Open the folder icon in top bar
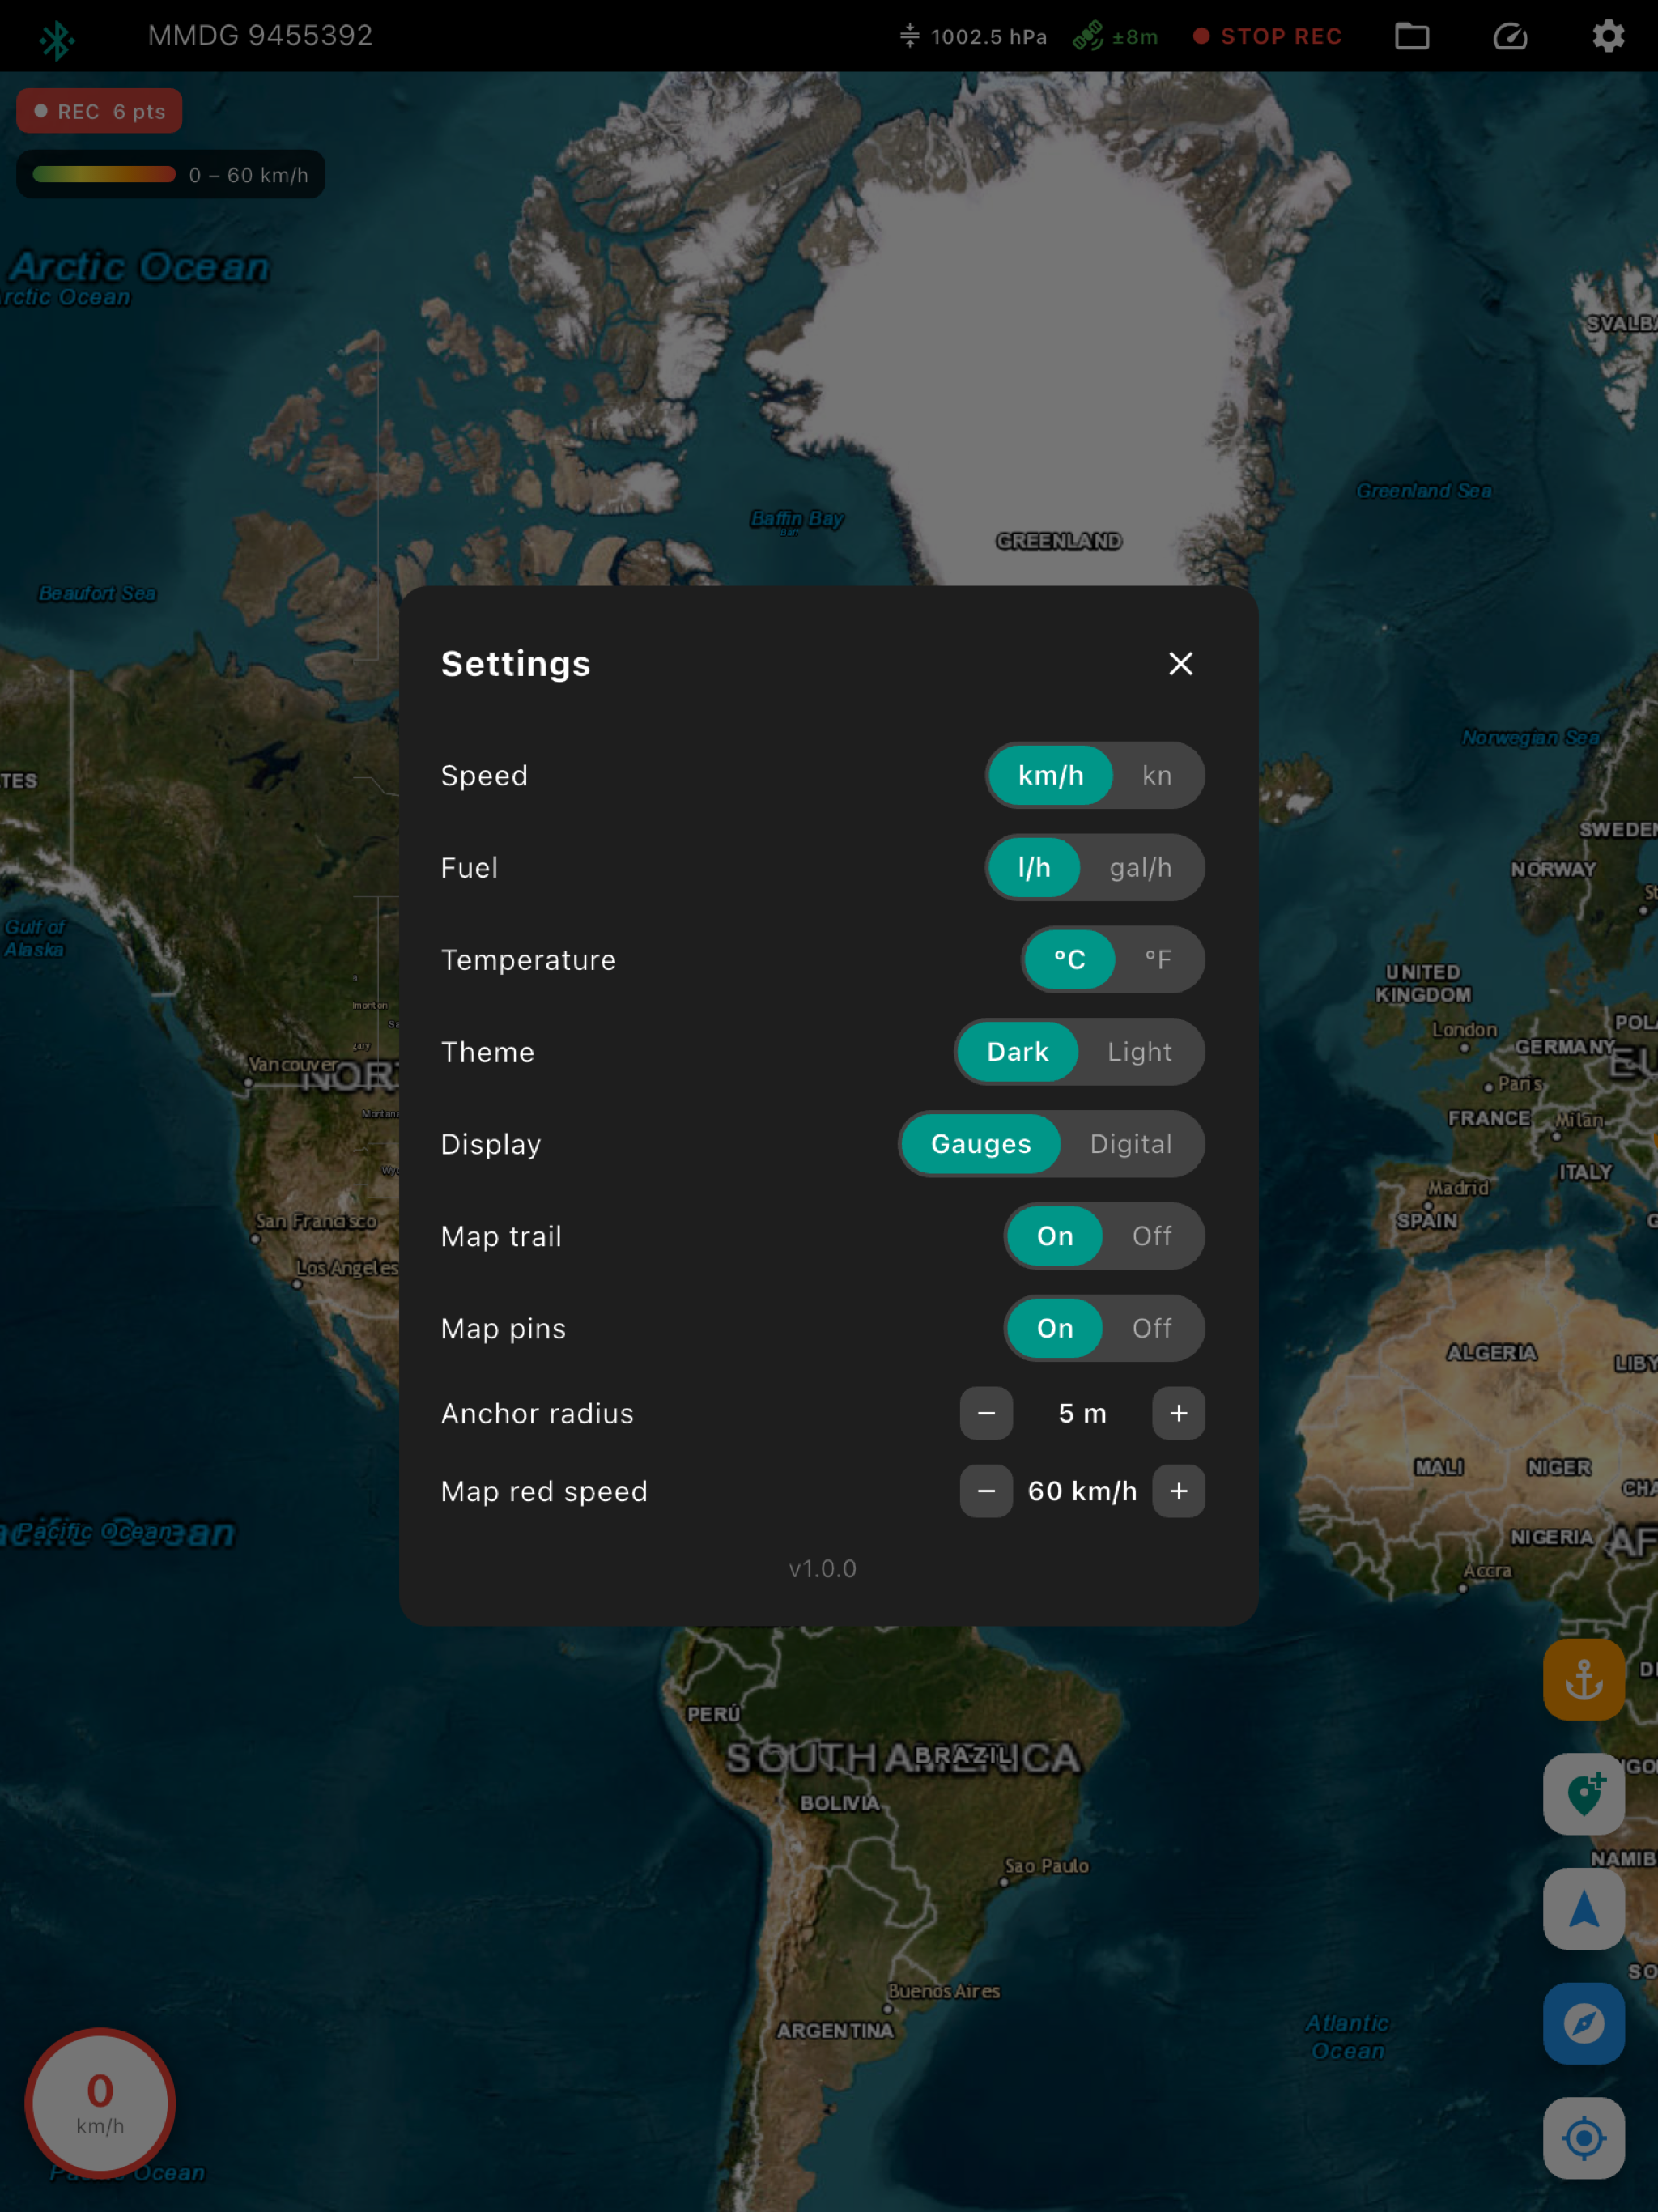1658x2212 pixels. (x=1411, y=37)
